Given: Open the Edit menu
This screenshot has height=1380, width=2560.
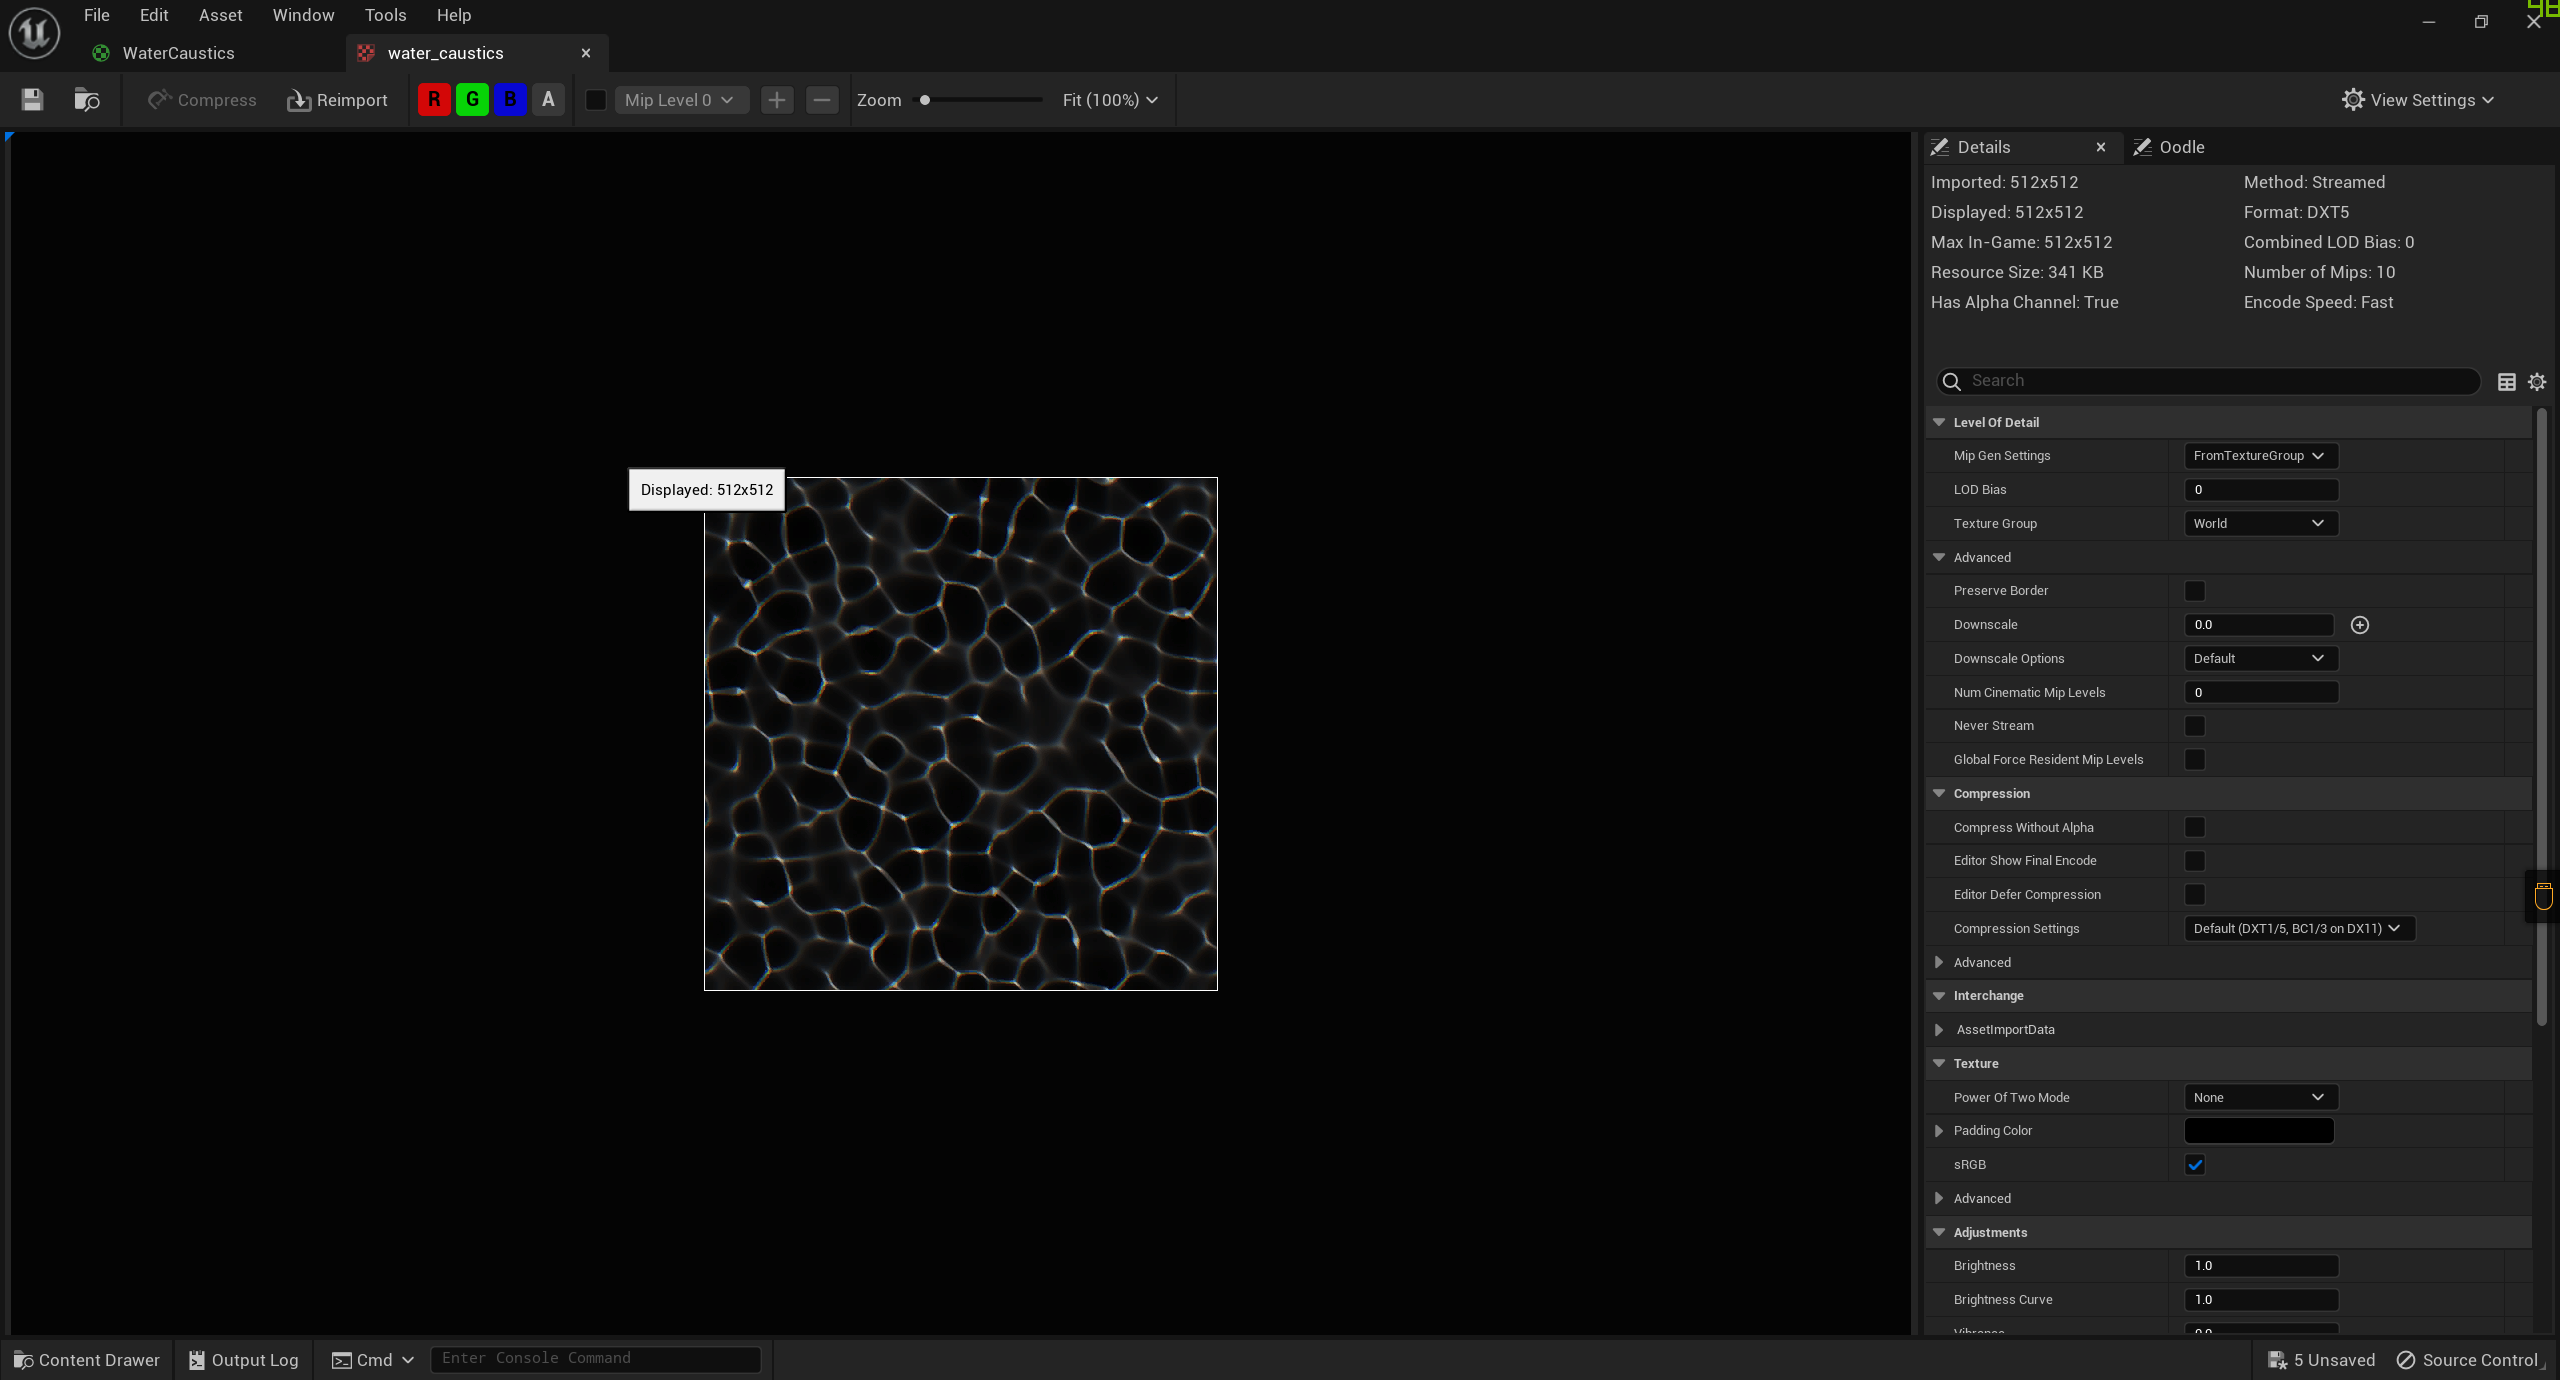Looking at the screenshot, I should click(x=154, y=15).
